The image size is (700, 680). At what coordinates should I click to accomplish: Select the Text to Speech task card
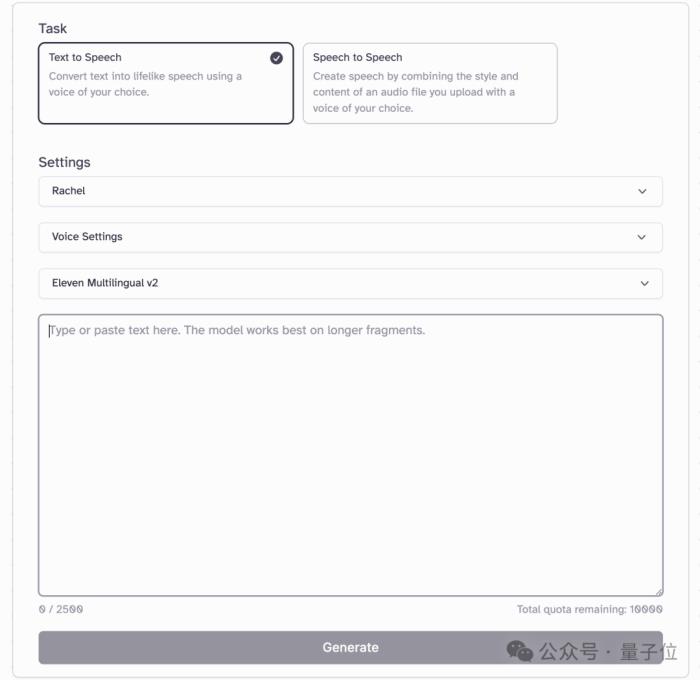pos(166,83)
